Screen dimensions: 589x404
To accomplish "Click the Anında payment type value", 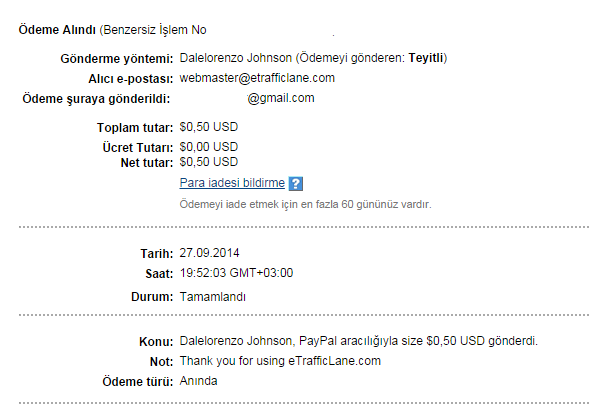I will click(198, 381).
